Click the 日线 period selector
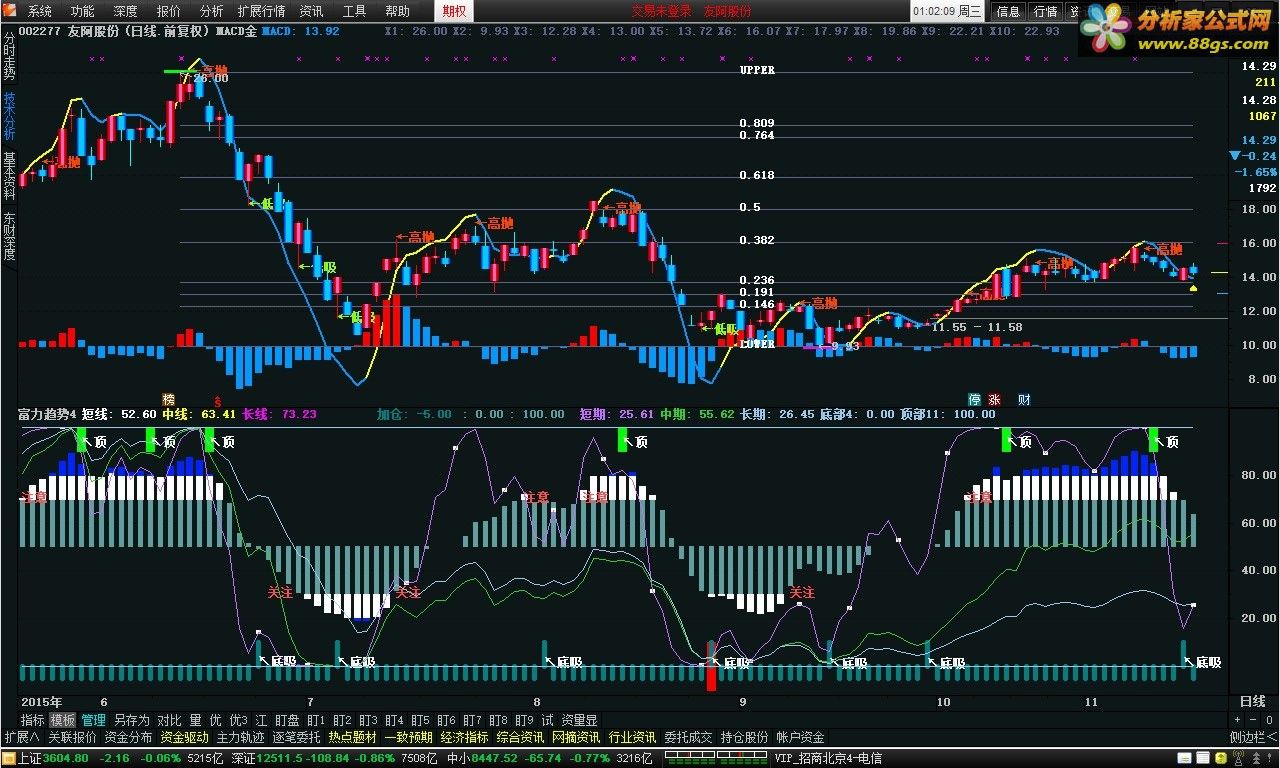The height and width of the screenshot is (768, 1280). point(1252,702)
